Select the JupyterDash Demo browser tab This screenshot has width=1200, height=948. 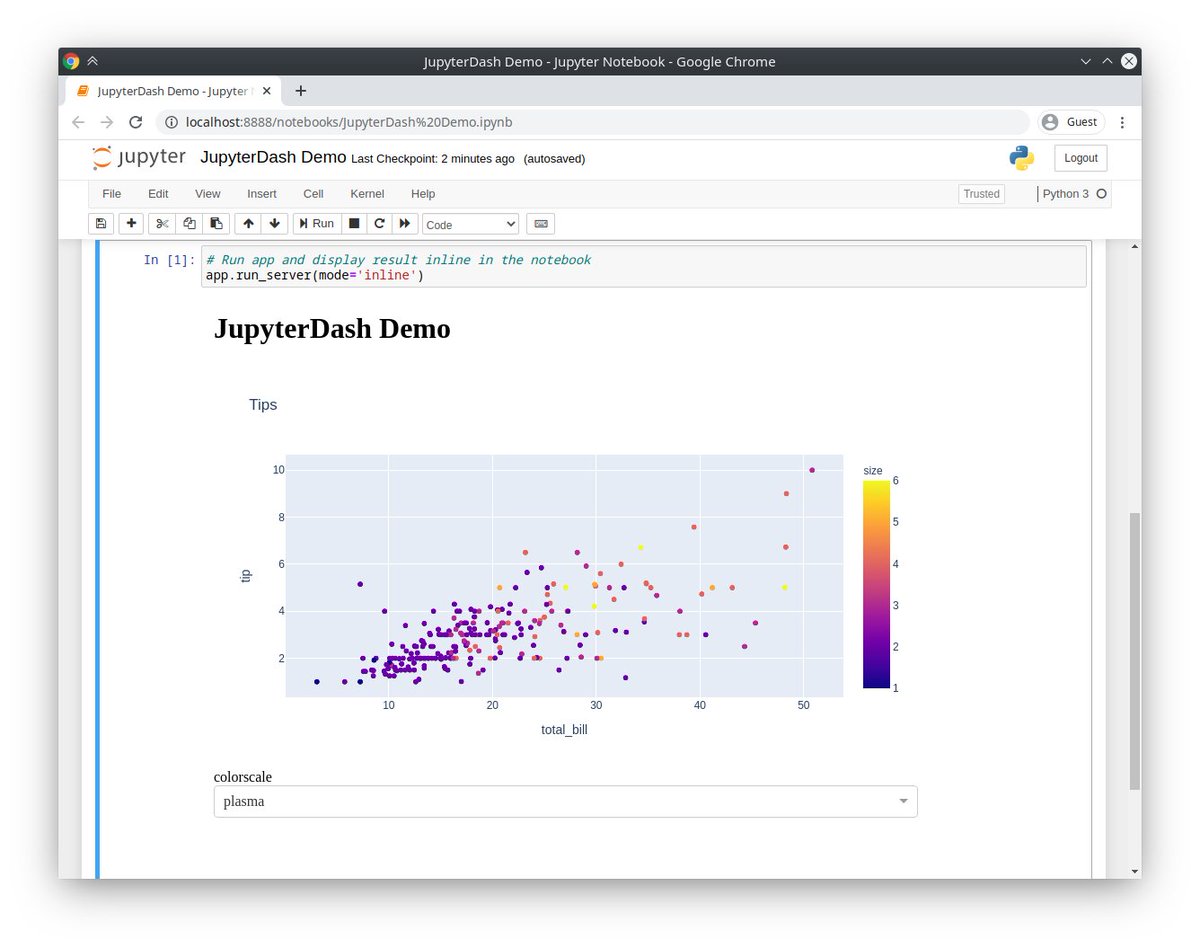[170, 90]
